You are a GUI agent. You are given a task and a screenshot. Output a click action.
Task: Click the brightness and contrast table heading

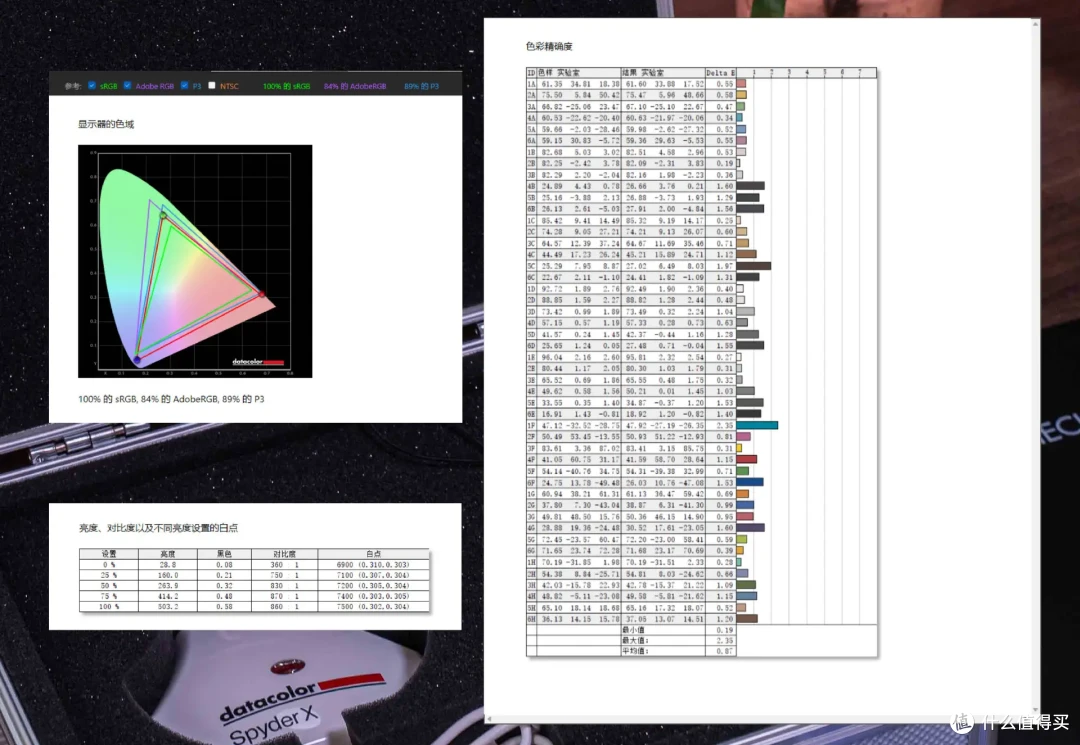[158, 527]
